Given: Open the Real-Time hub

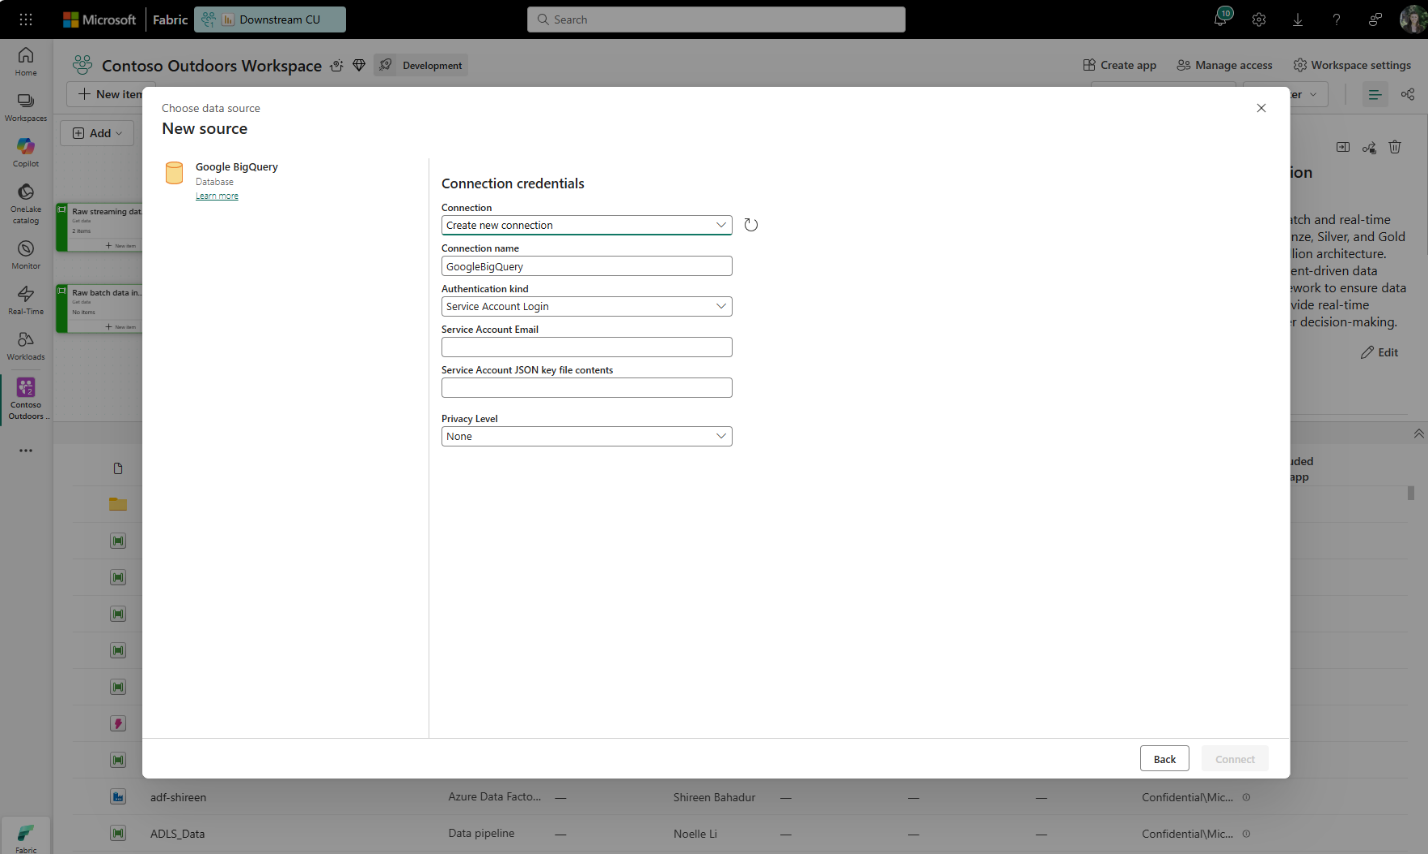Looking at the screenshot, I should click(x=25, y=297).
